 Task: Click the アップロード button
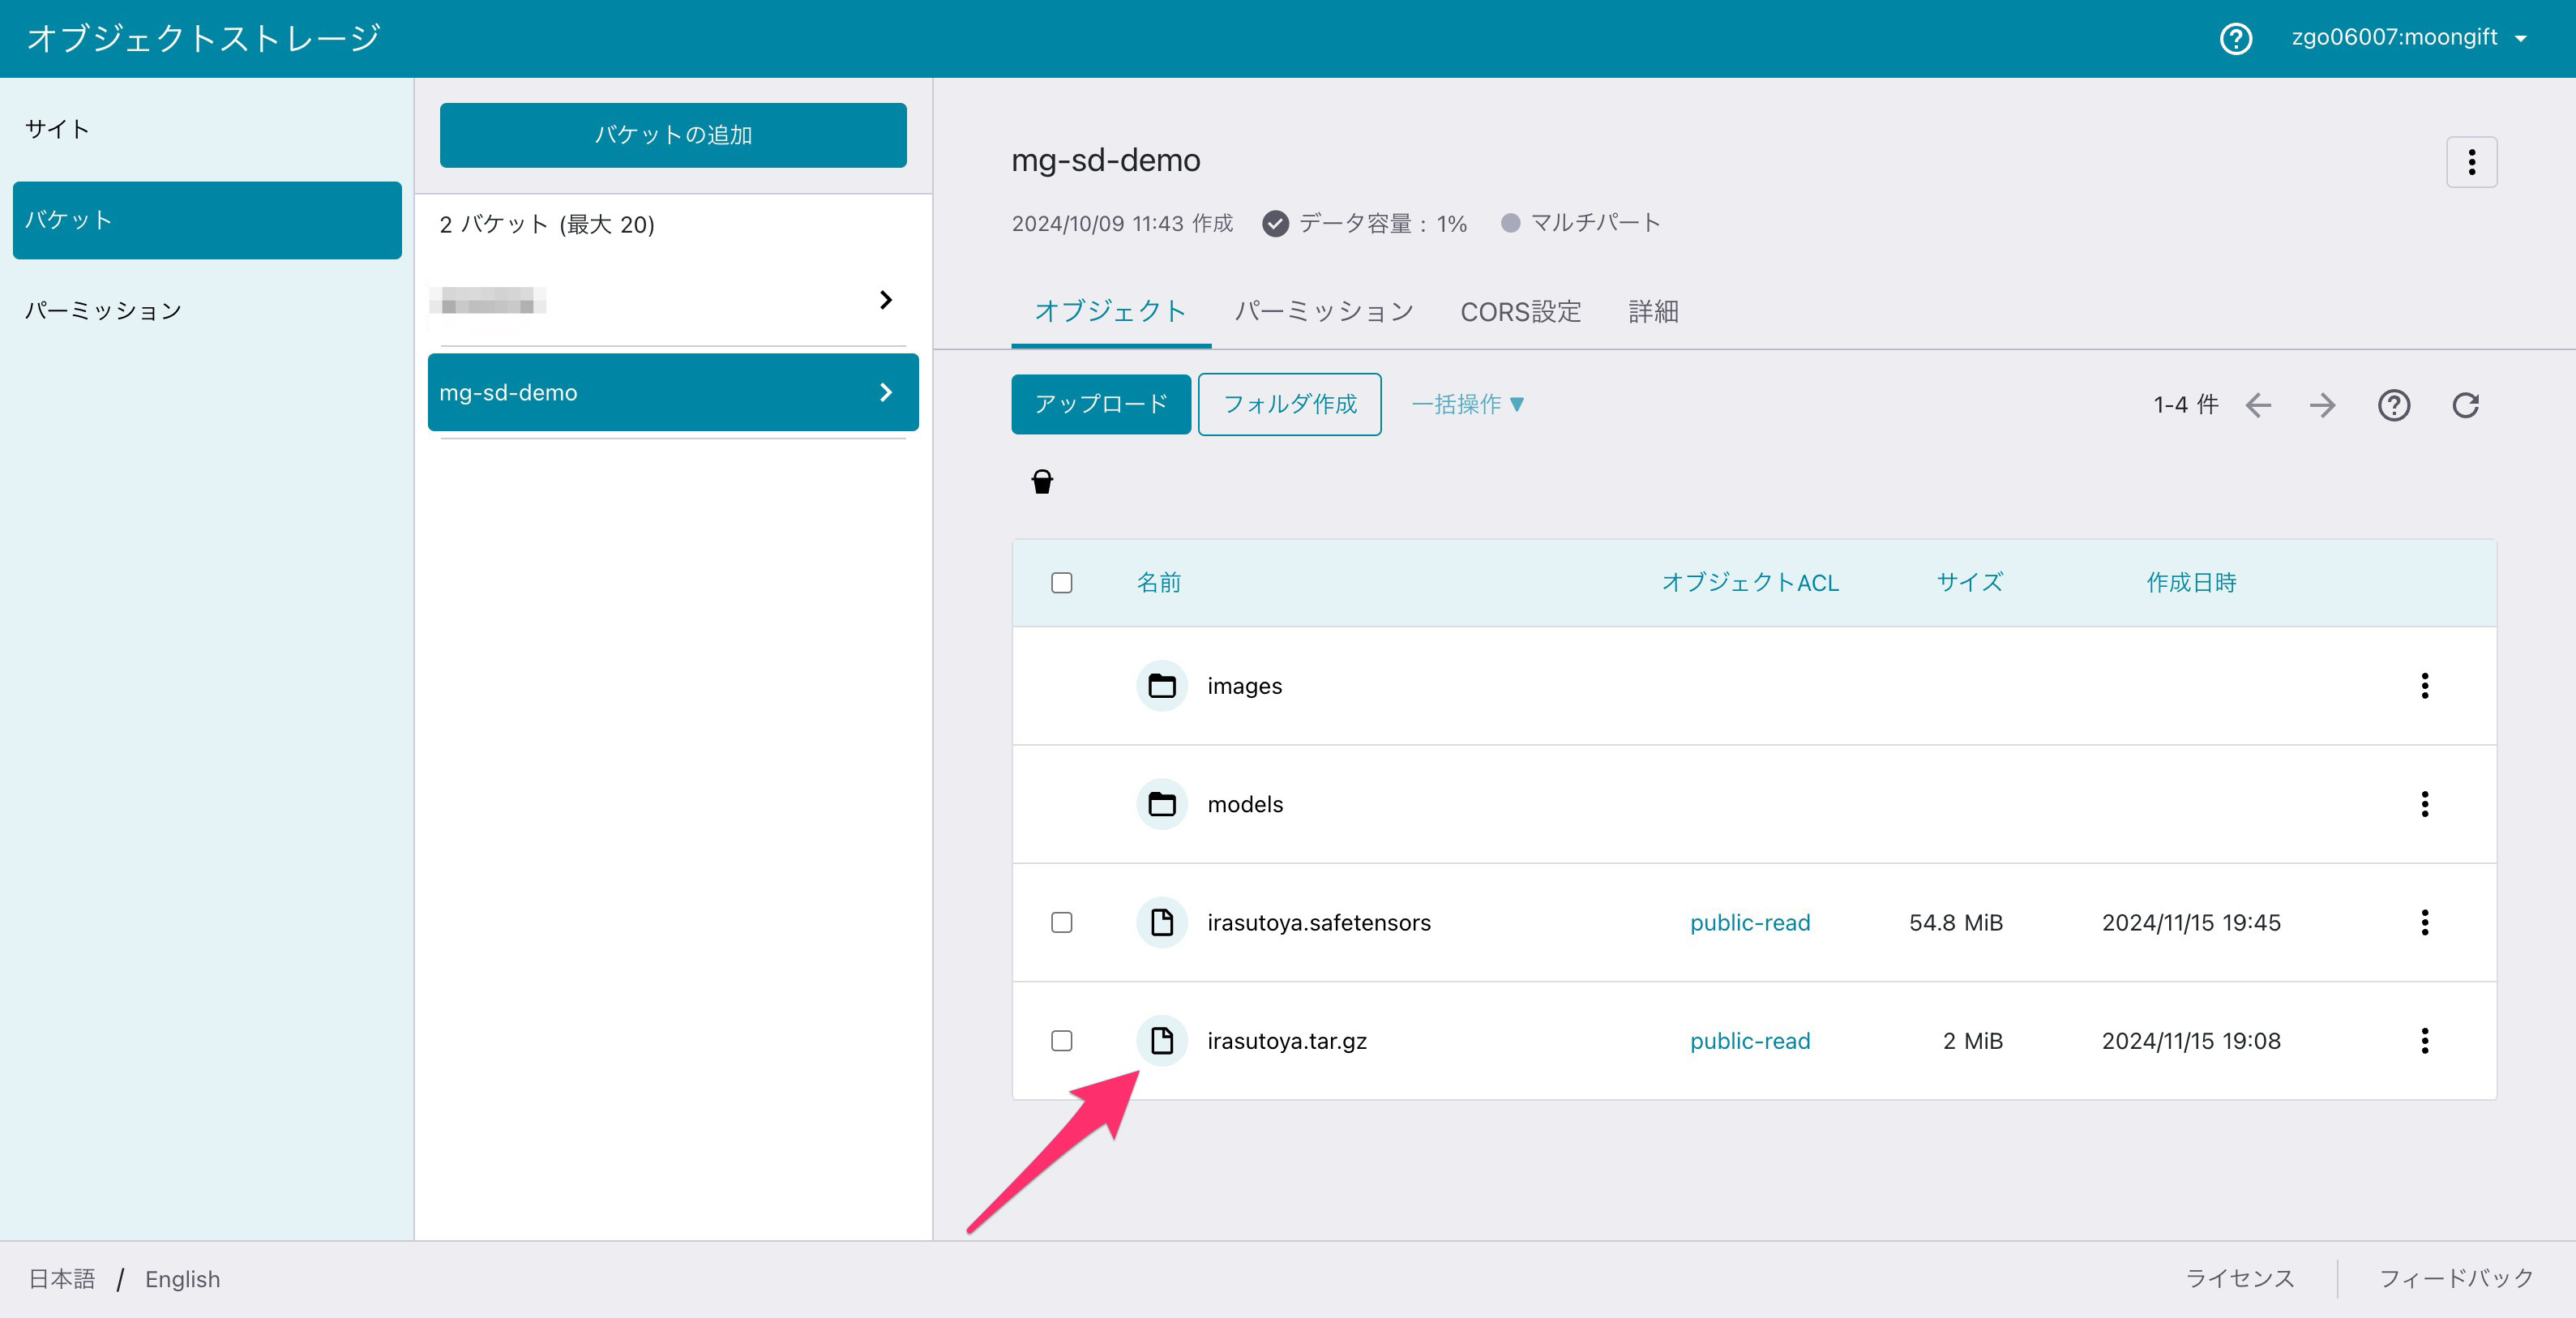pos(1100,404)
